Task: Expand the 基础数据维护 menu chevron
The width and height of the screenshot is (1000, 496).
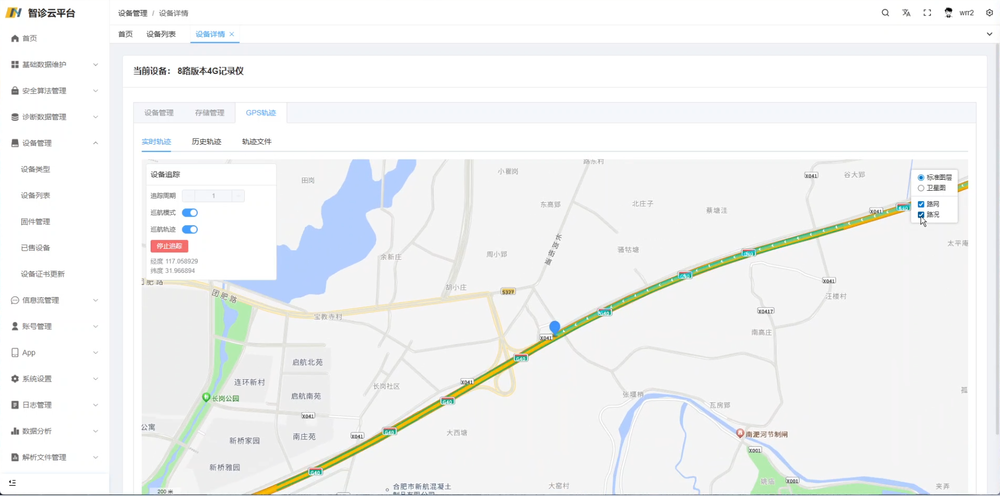Action: 96,64
